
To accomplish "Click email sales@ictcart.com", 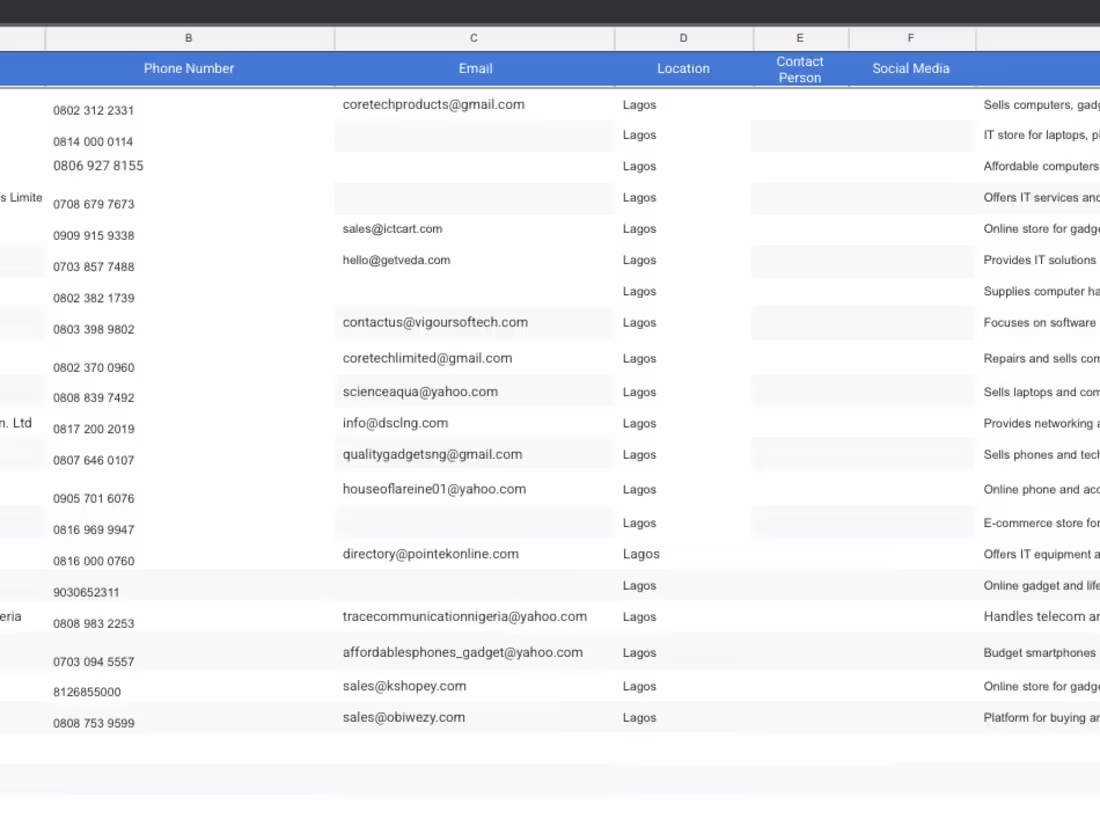I will (x=392, y=229).
